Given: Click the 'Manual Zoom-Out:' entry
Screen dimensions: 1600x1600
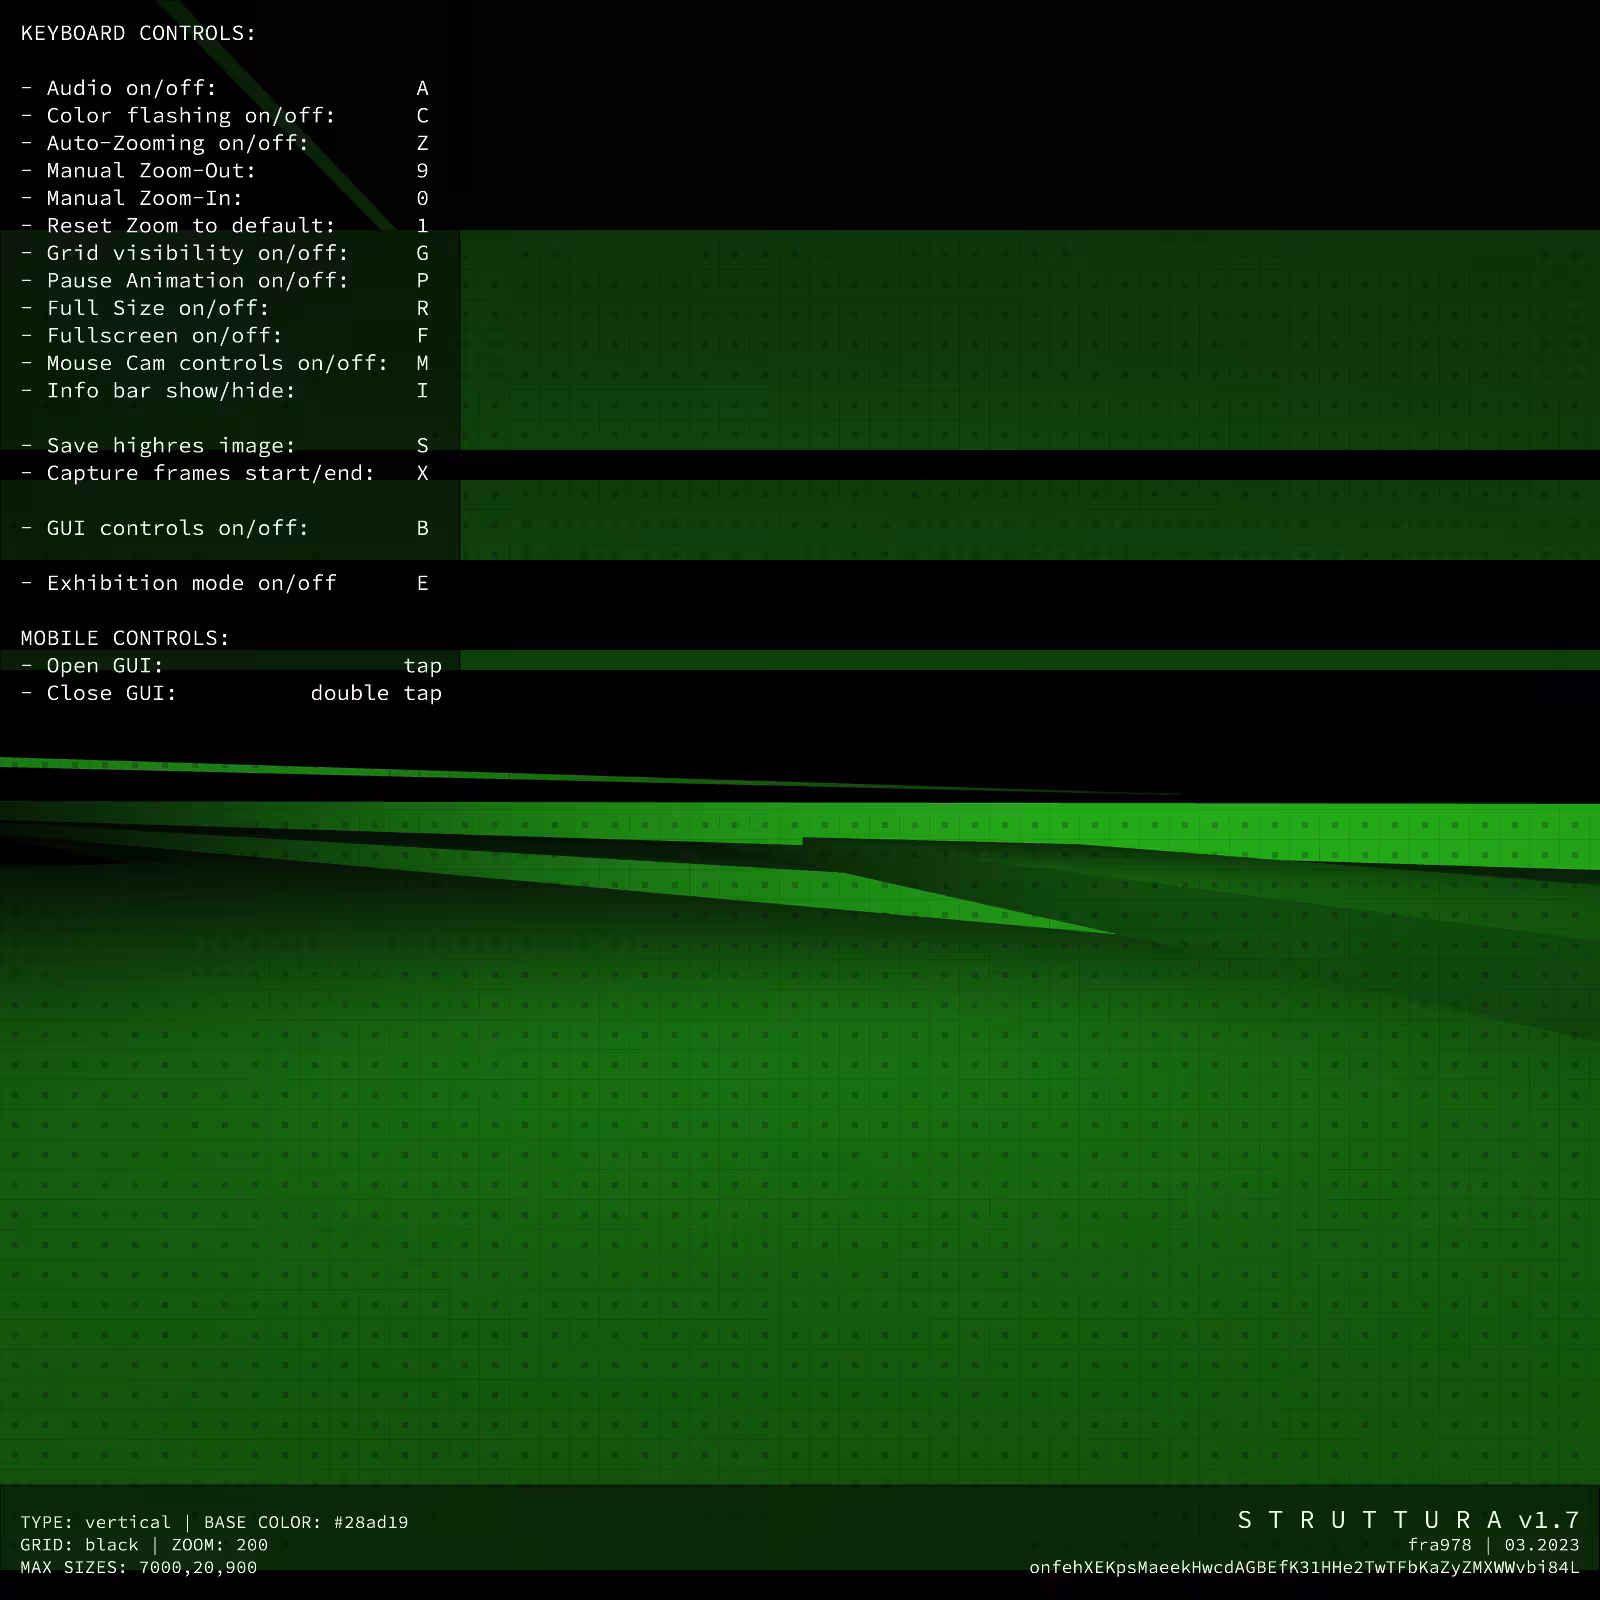Looking at the screenshot, I should pos(225,171).
